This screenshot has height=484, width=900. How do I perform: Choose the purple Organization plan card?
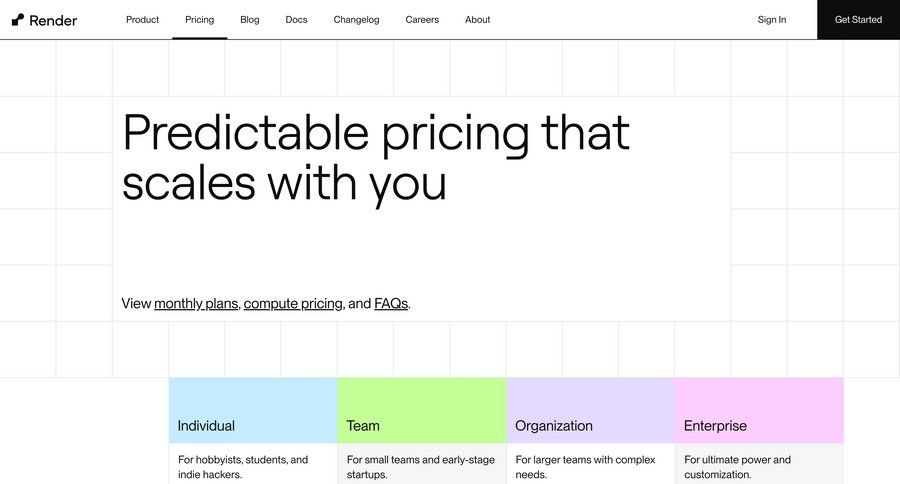click(590, 411)
